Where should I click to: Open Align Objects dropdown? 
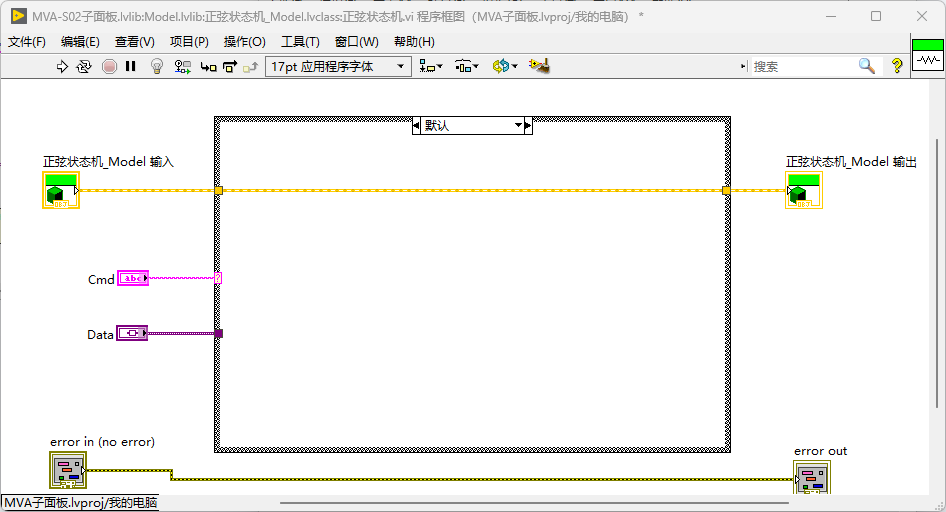click(431, 66)
